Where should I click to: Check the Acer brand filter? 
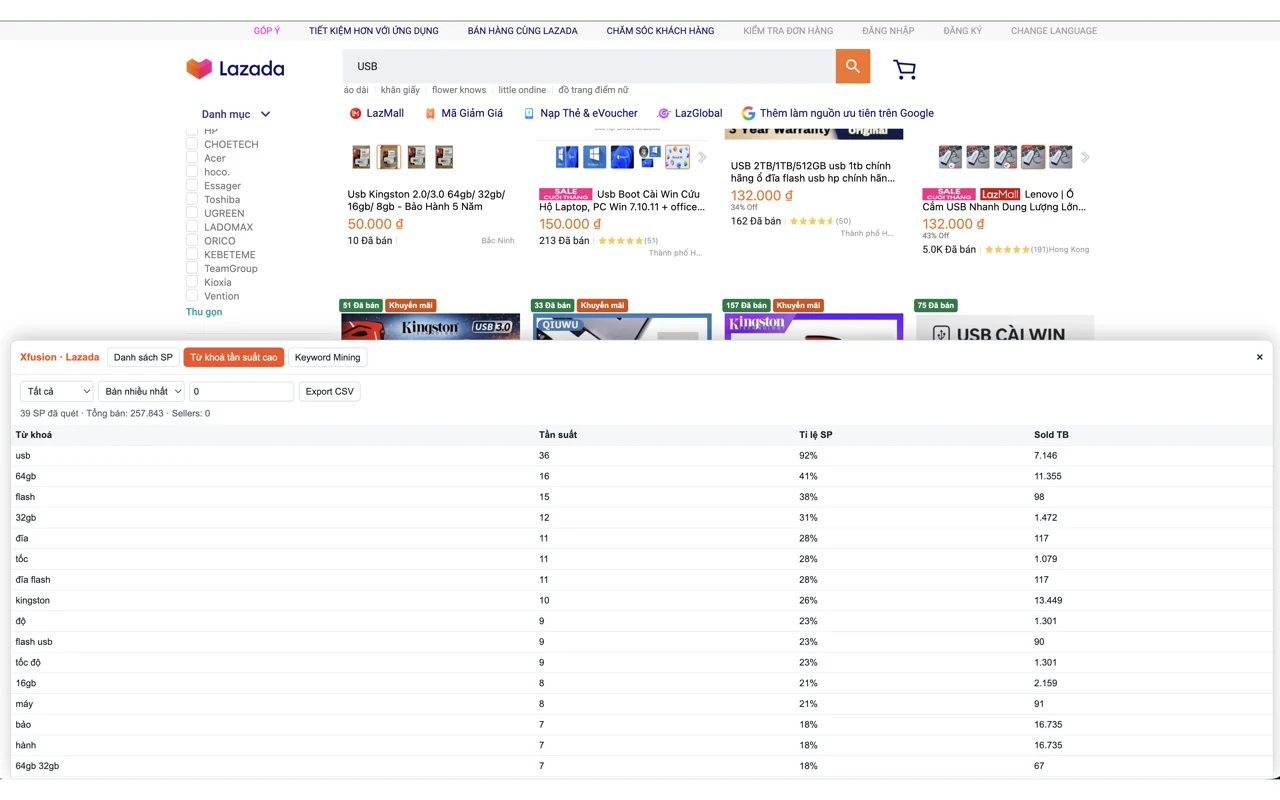coord(192,158)
